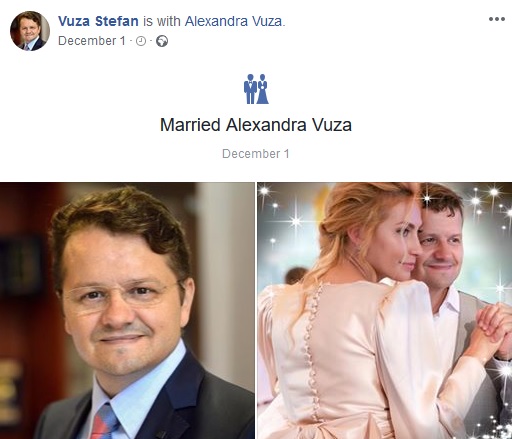Click the "is with" text in post header
The image size is (512, 439).
(162, 21)
